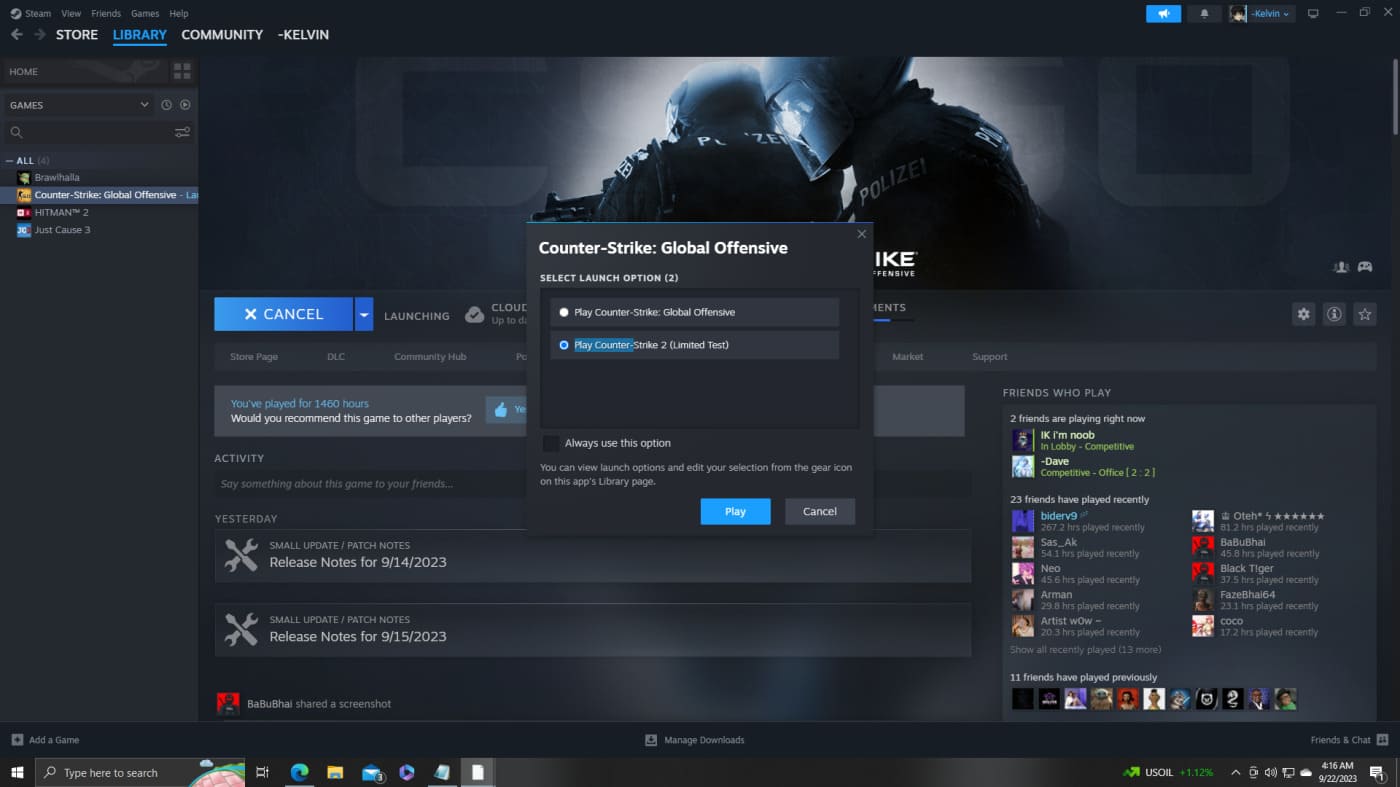Click the Windows Start button
Image resolution: width=1400 pixels, height=787 pixels.
pos(17,772)
